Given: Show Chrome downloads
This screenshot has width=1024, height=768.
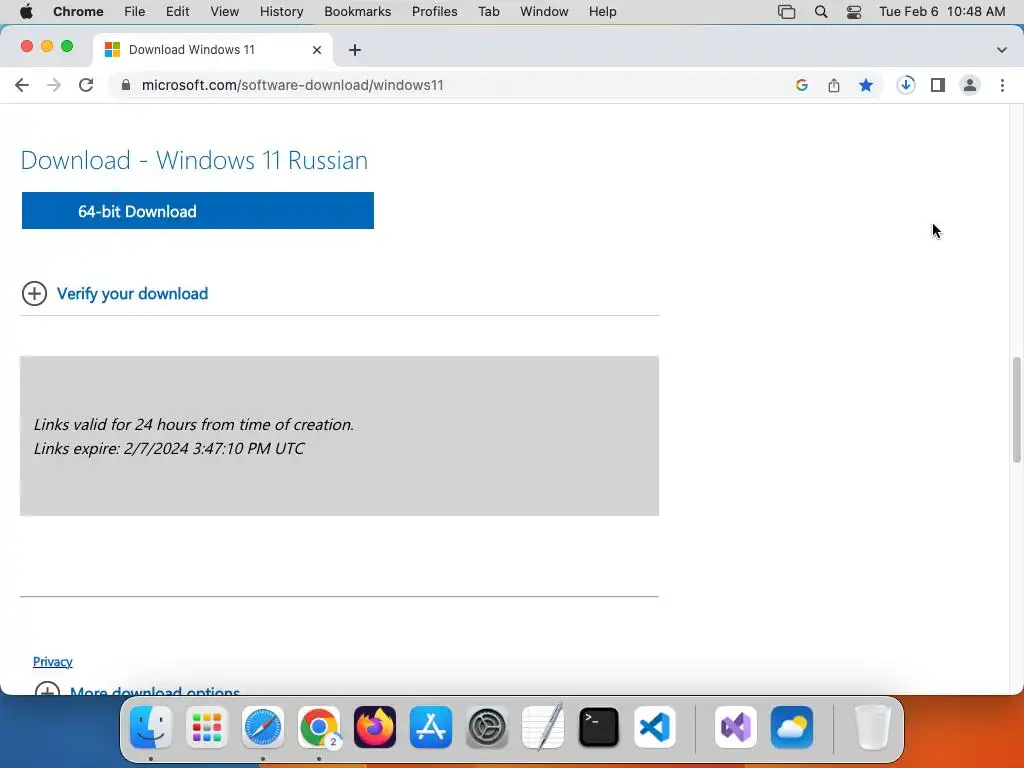Looking at the screenshot, I should [906, 85].
